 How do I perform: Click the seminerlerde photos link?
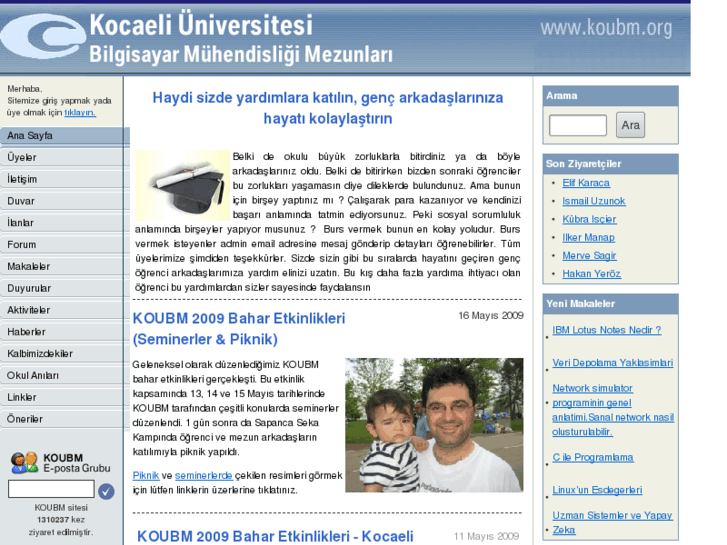(x=204, y=475)
